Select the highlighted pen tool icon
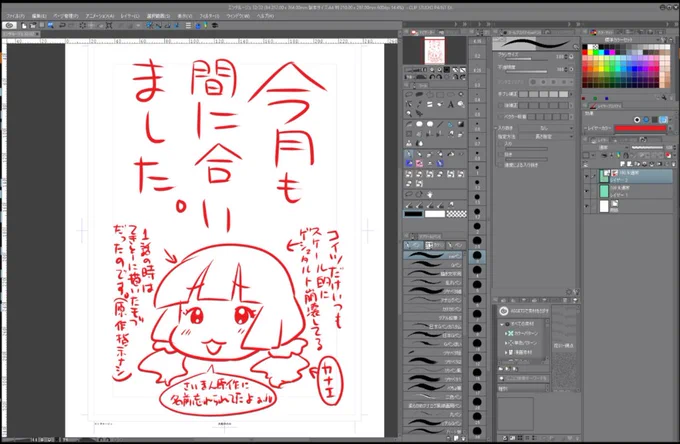 409,154
